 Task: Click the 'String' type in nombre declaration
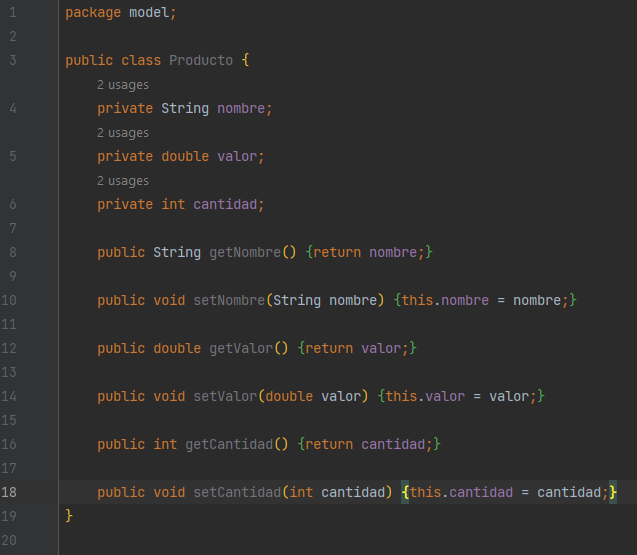185,108
